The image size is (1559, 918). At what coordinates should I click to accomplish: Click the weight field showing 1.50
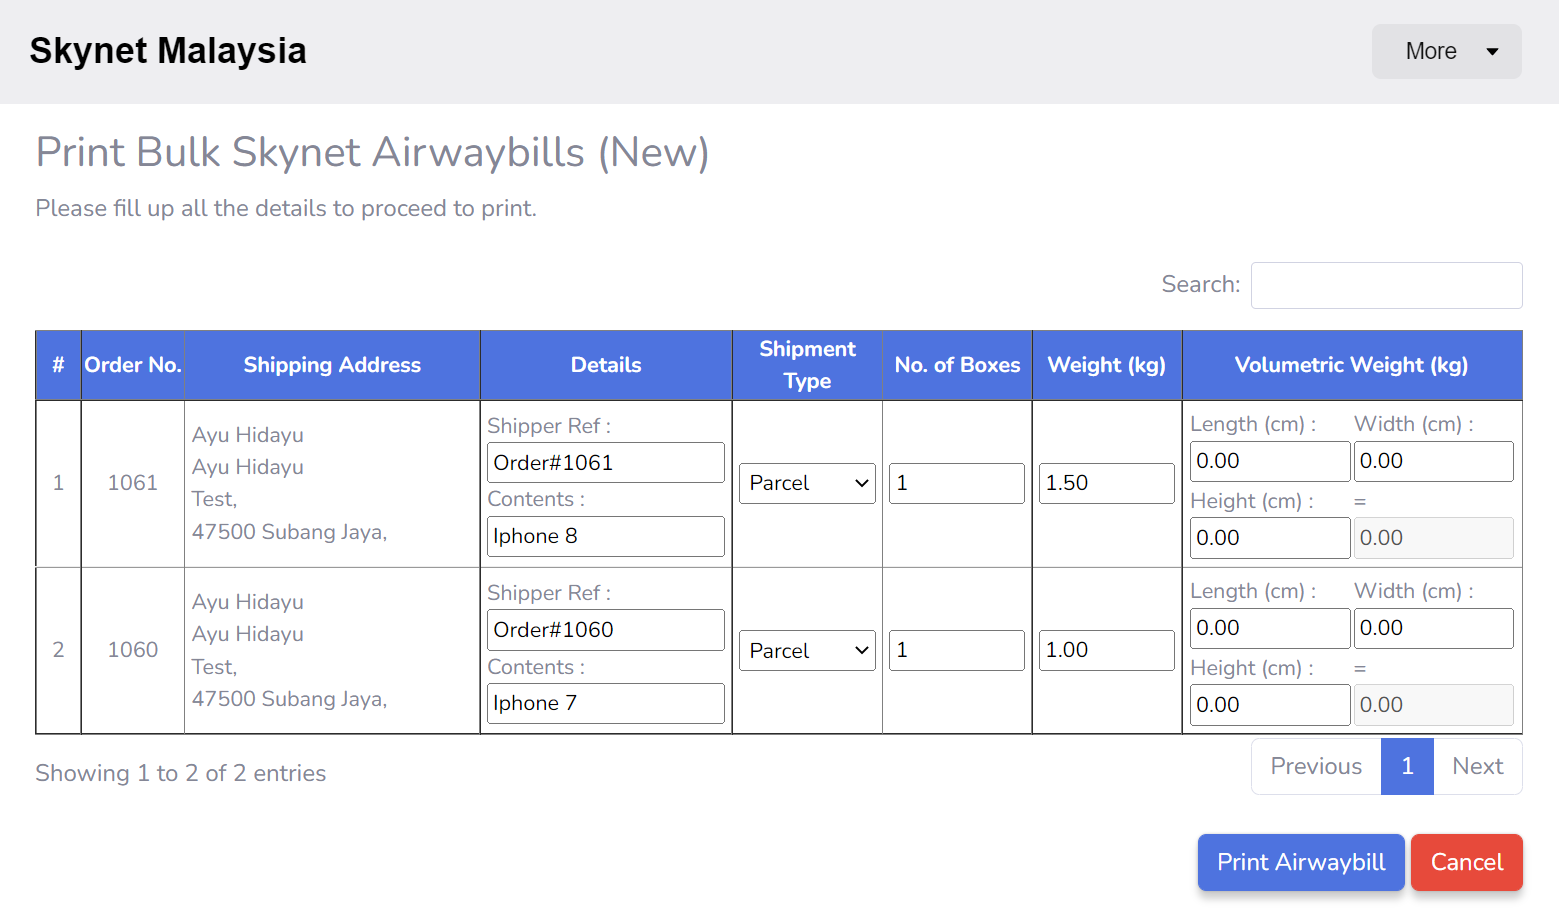pyautogui.click(x=1106, y=483)
